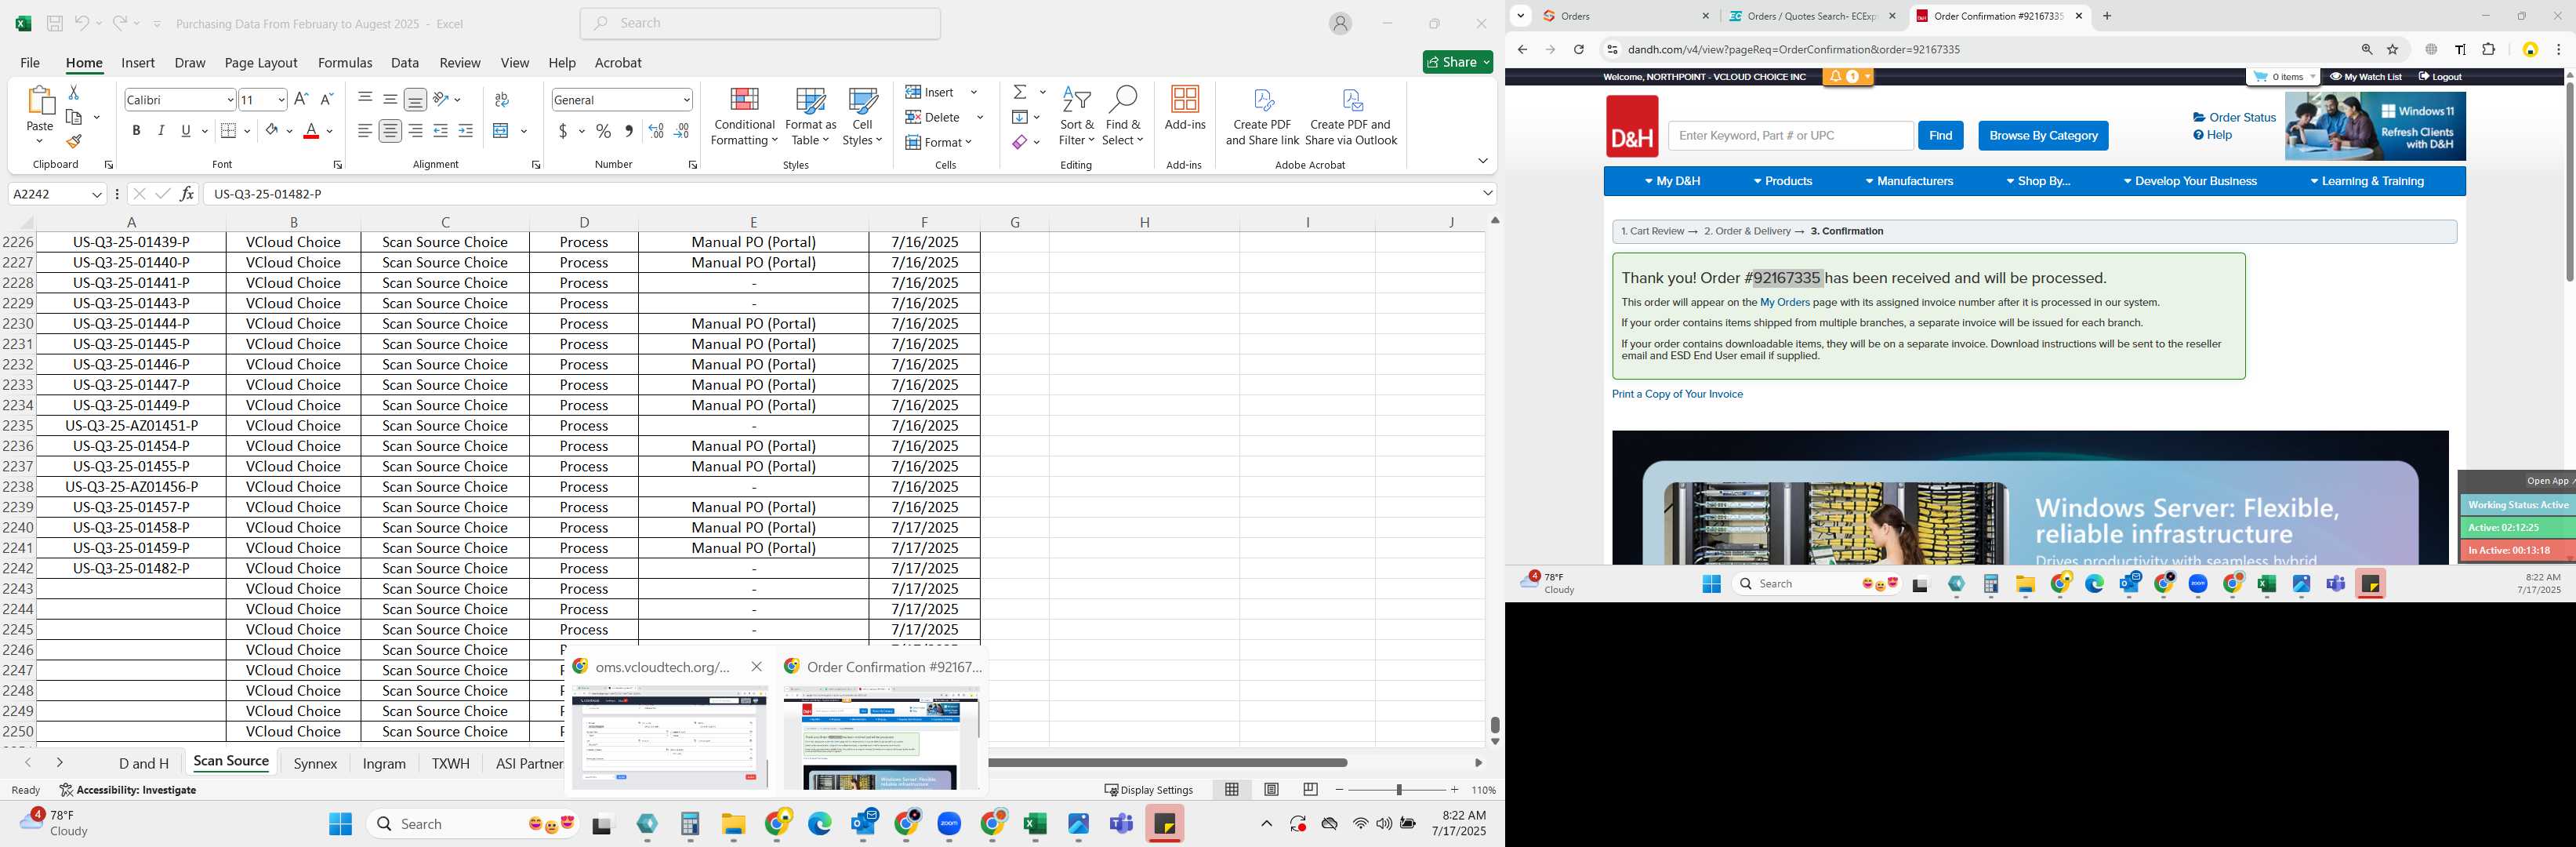Open the Format cells dropdown
Viewport: 2576px width, 847px height.
pyautogui.click(x=939, y=142)
